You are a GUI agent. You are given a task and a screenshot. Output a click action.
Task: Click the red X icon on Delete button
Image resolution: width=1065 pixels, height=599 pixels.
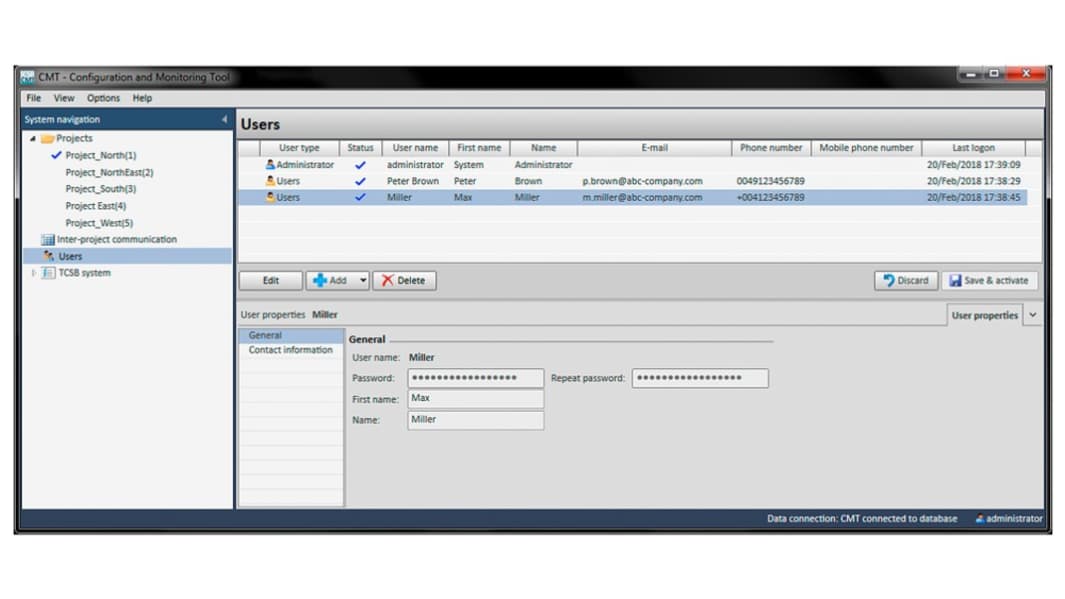point(387,280)
